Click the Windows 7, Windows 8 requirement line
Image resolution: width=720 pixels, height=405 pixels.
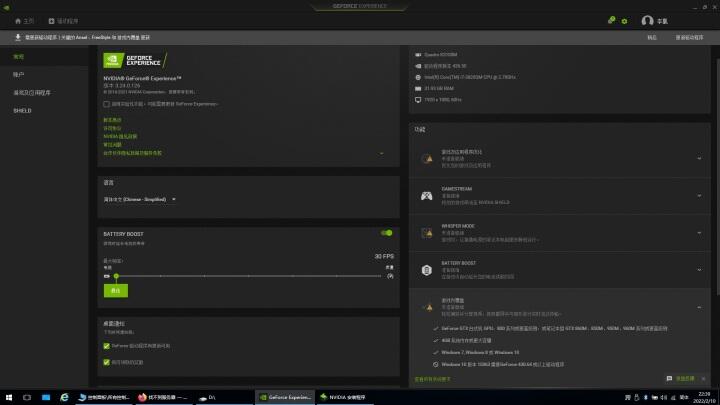480,353
